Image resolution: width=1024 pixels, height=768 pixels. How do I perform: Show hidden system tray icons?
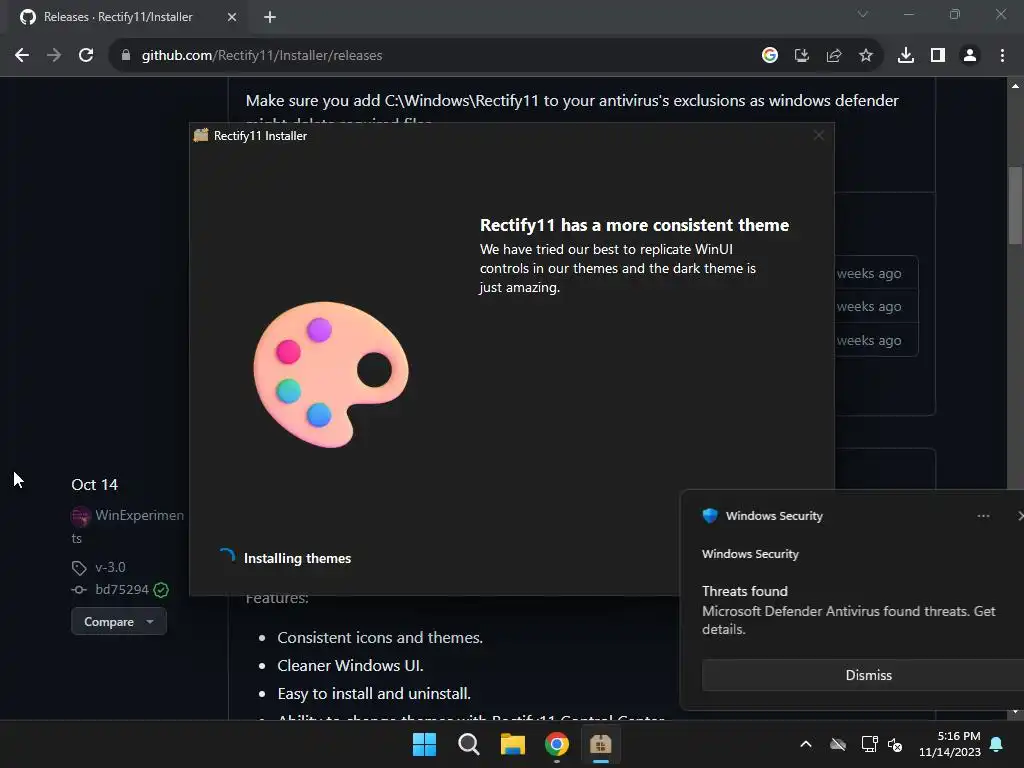(x=806, y=744)
